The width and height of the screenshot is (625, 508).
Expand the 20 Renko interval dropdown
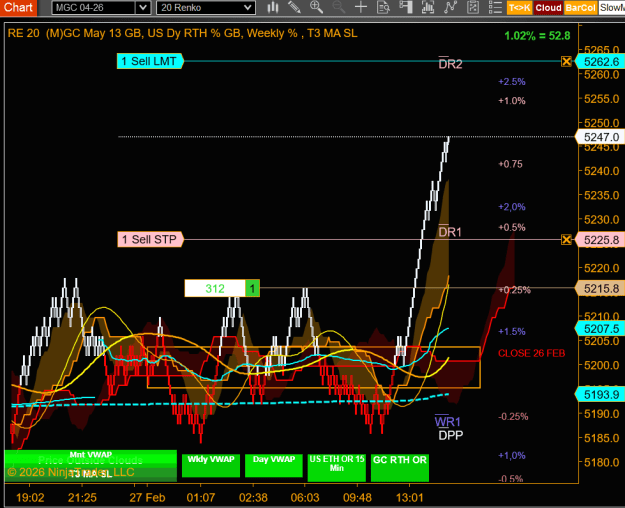[248, 8]
